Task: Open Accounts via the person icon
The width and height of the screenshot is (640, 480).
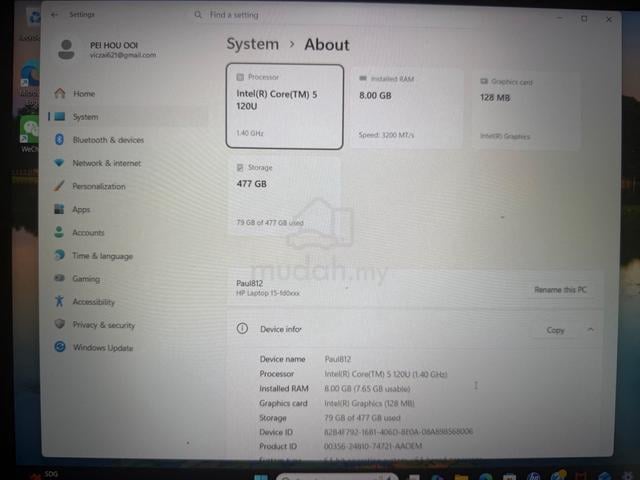Action: (x=59, y=232)
